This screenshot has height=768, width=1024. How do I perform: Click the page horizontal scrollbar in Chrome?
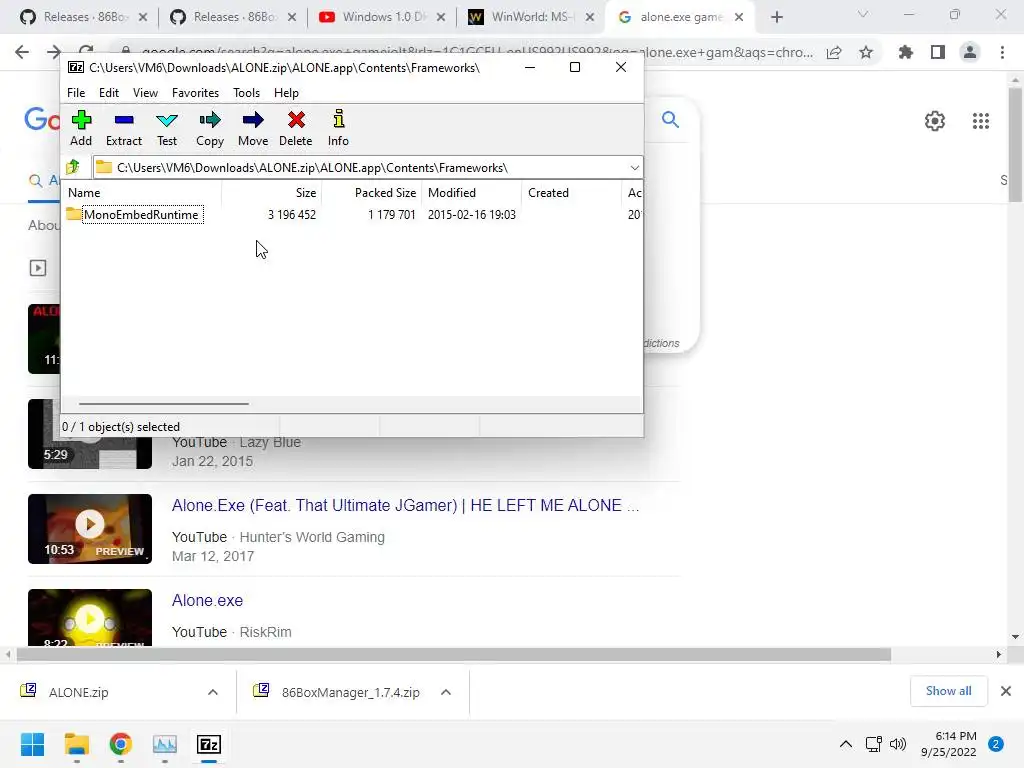tap(453, 654)
